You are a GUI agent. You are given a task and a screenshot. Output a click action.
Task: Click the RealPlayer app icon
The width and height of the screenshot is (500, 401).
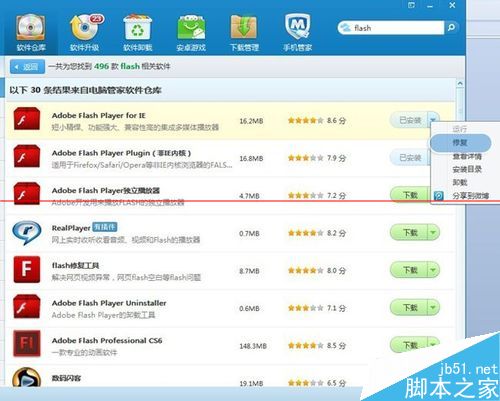click(27, 232)
